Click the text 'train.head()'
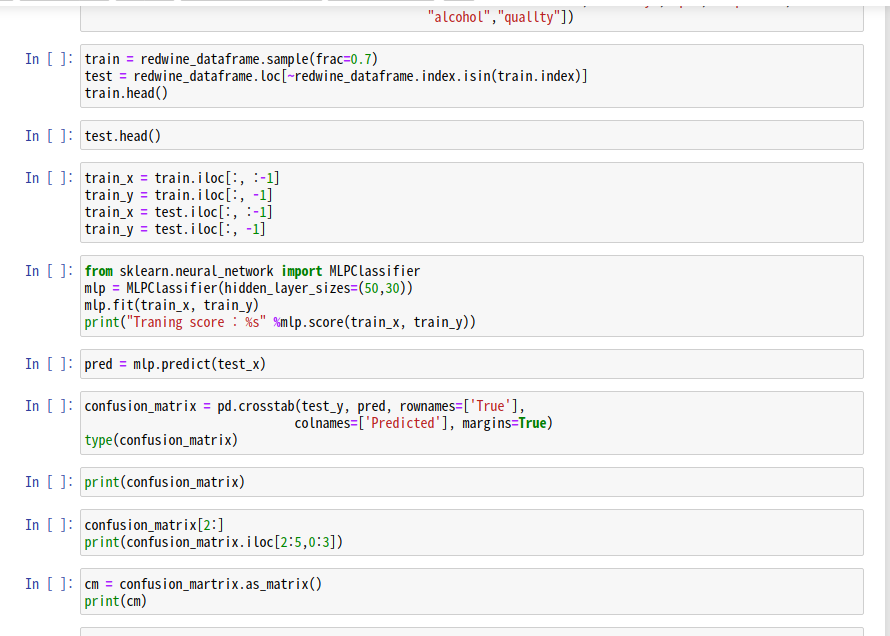This screenshot has width=890, height=636. (x=126, y=93)
